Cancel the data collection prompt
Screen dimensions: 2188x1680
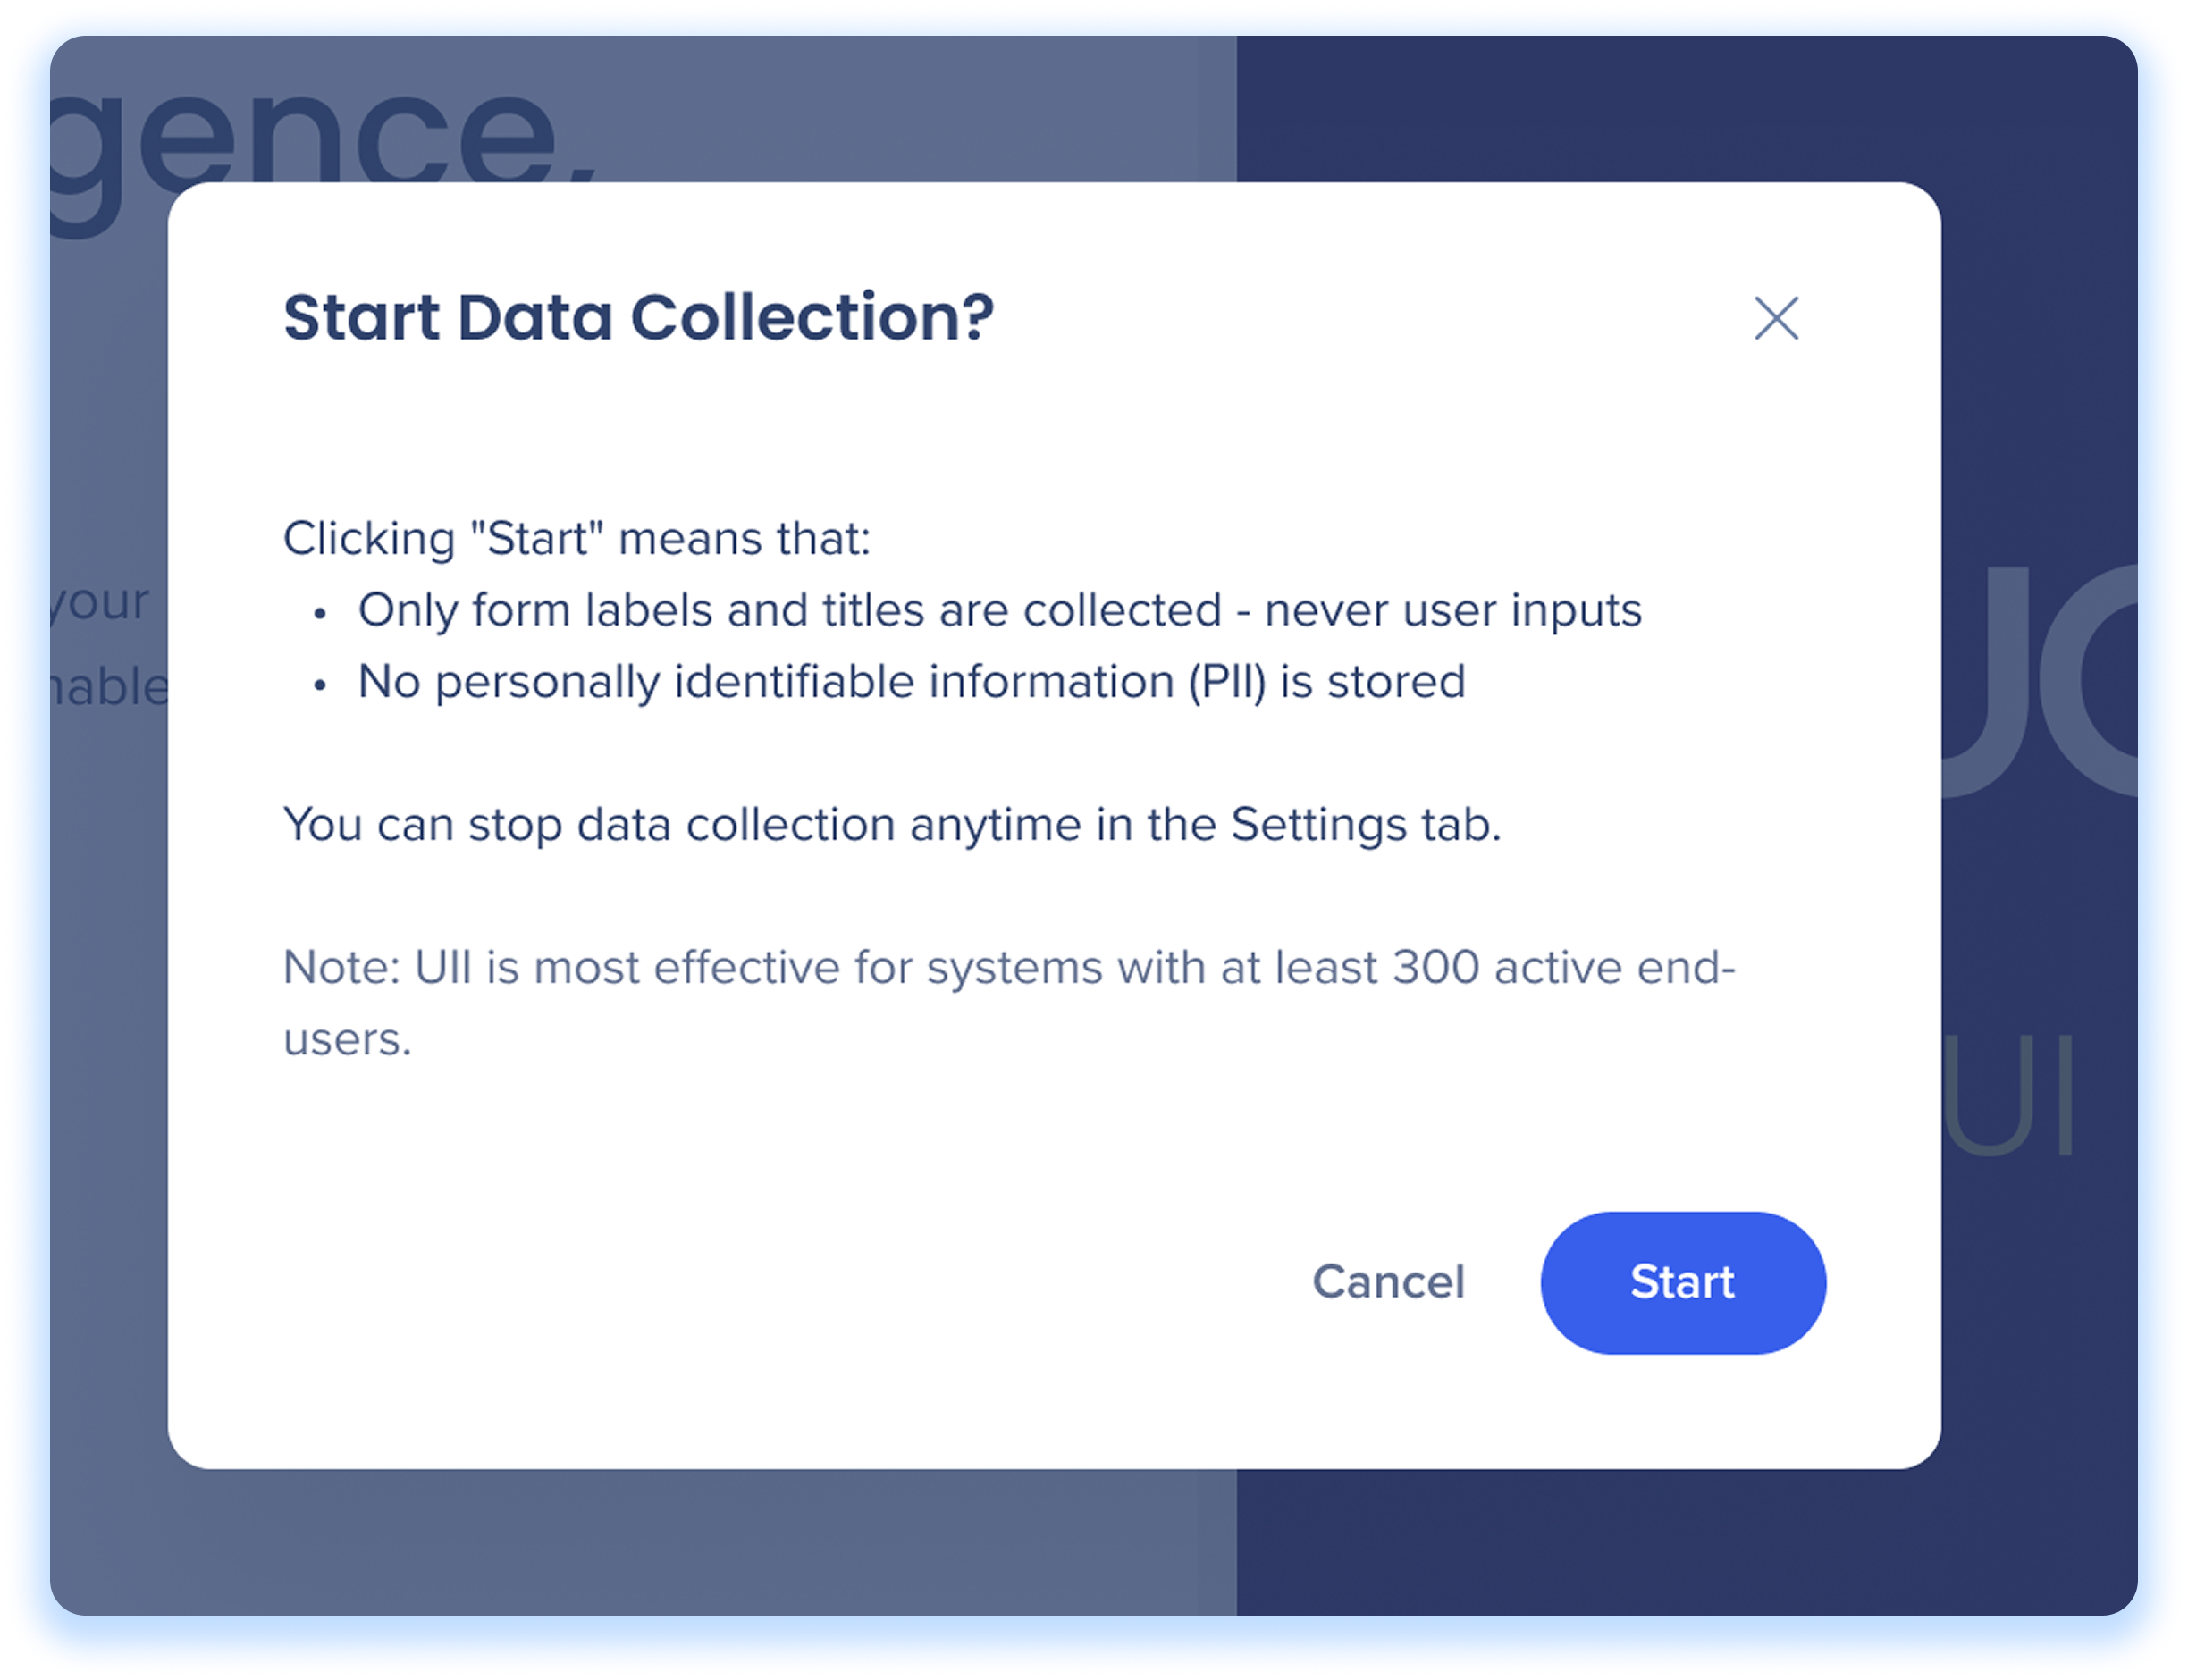pos(1388,1282)
